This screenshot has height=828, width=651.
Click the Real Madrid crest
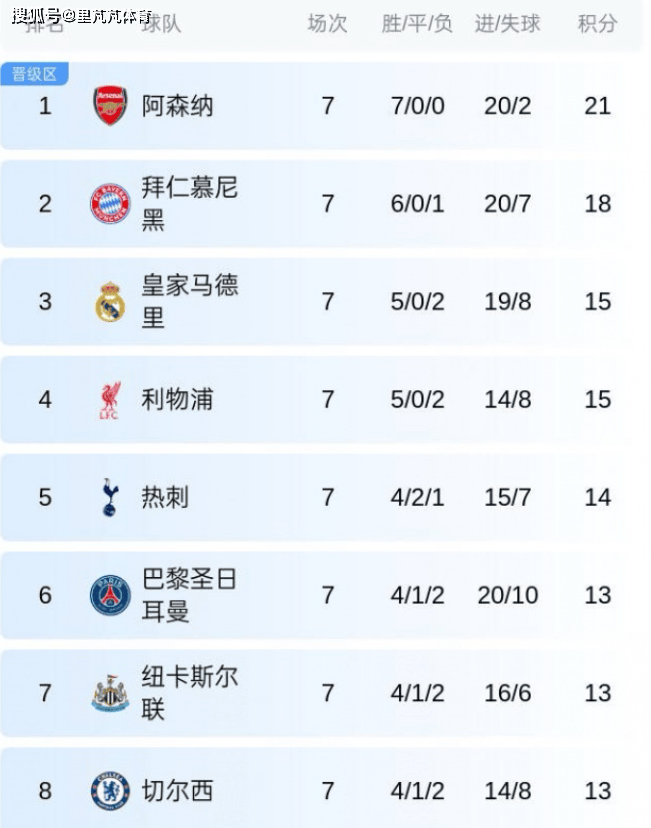coord(110,302)
